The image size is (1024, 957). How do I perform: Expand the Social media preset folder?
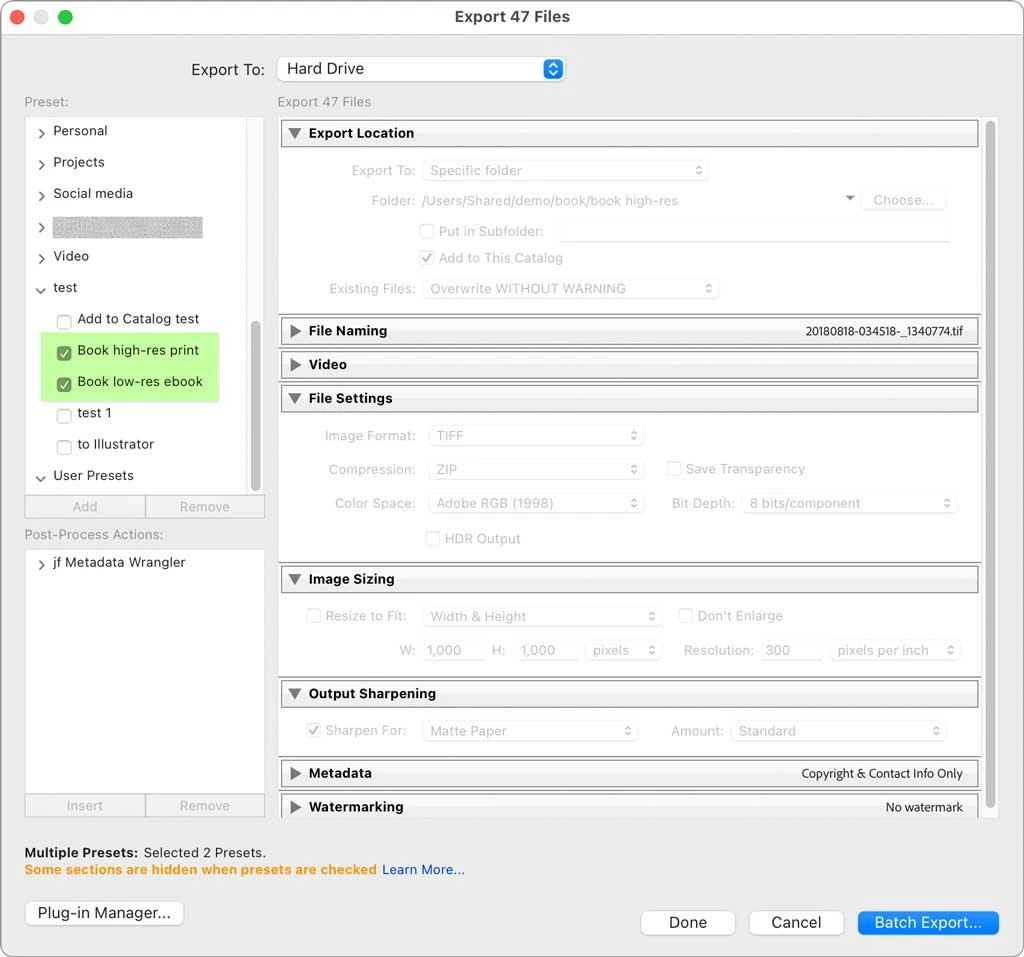coord(41,196)
